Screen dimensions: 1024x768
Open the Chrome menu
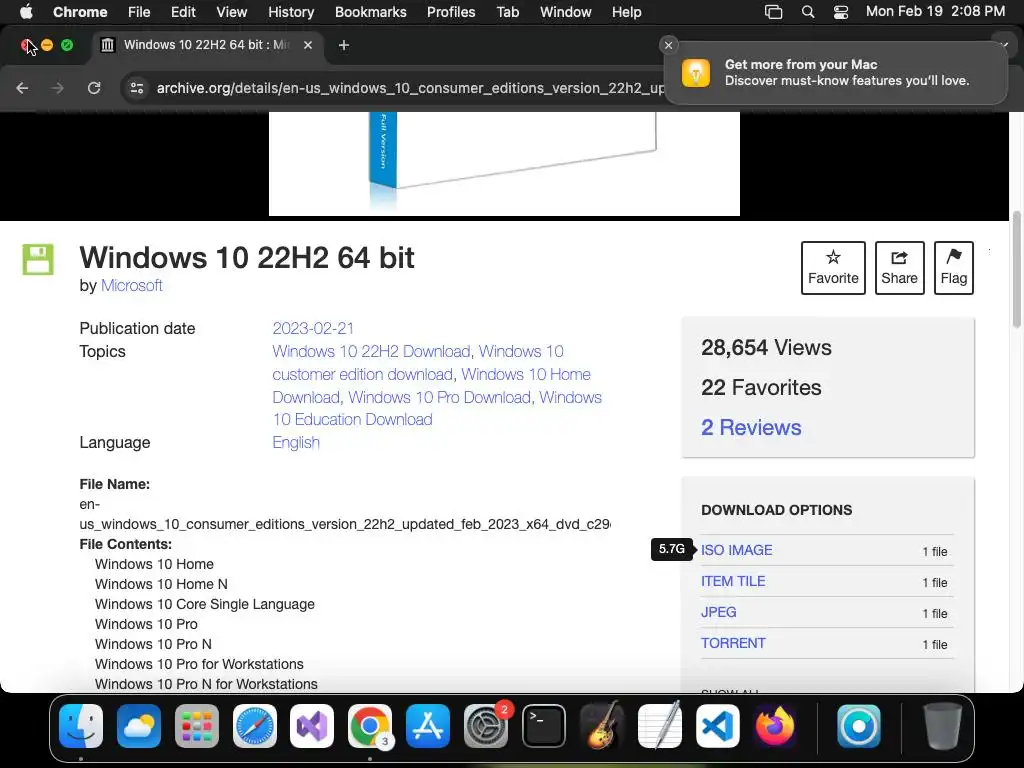[x=80, y=12]
